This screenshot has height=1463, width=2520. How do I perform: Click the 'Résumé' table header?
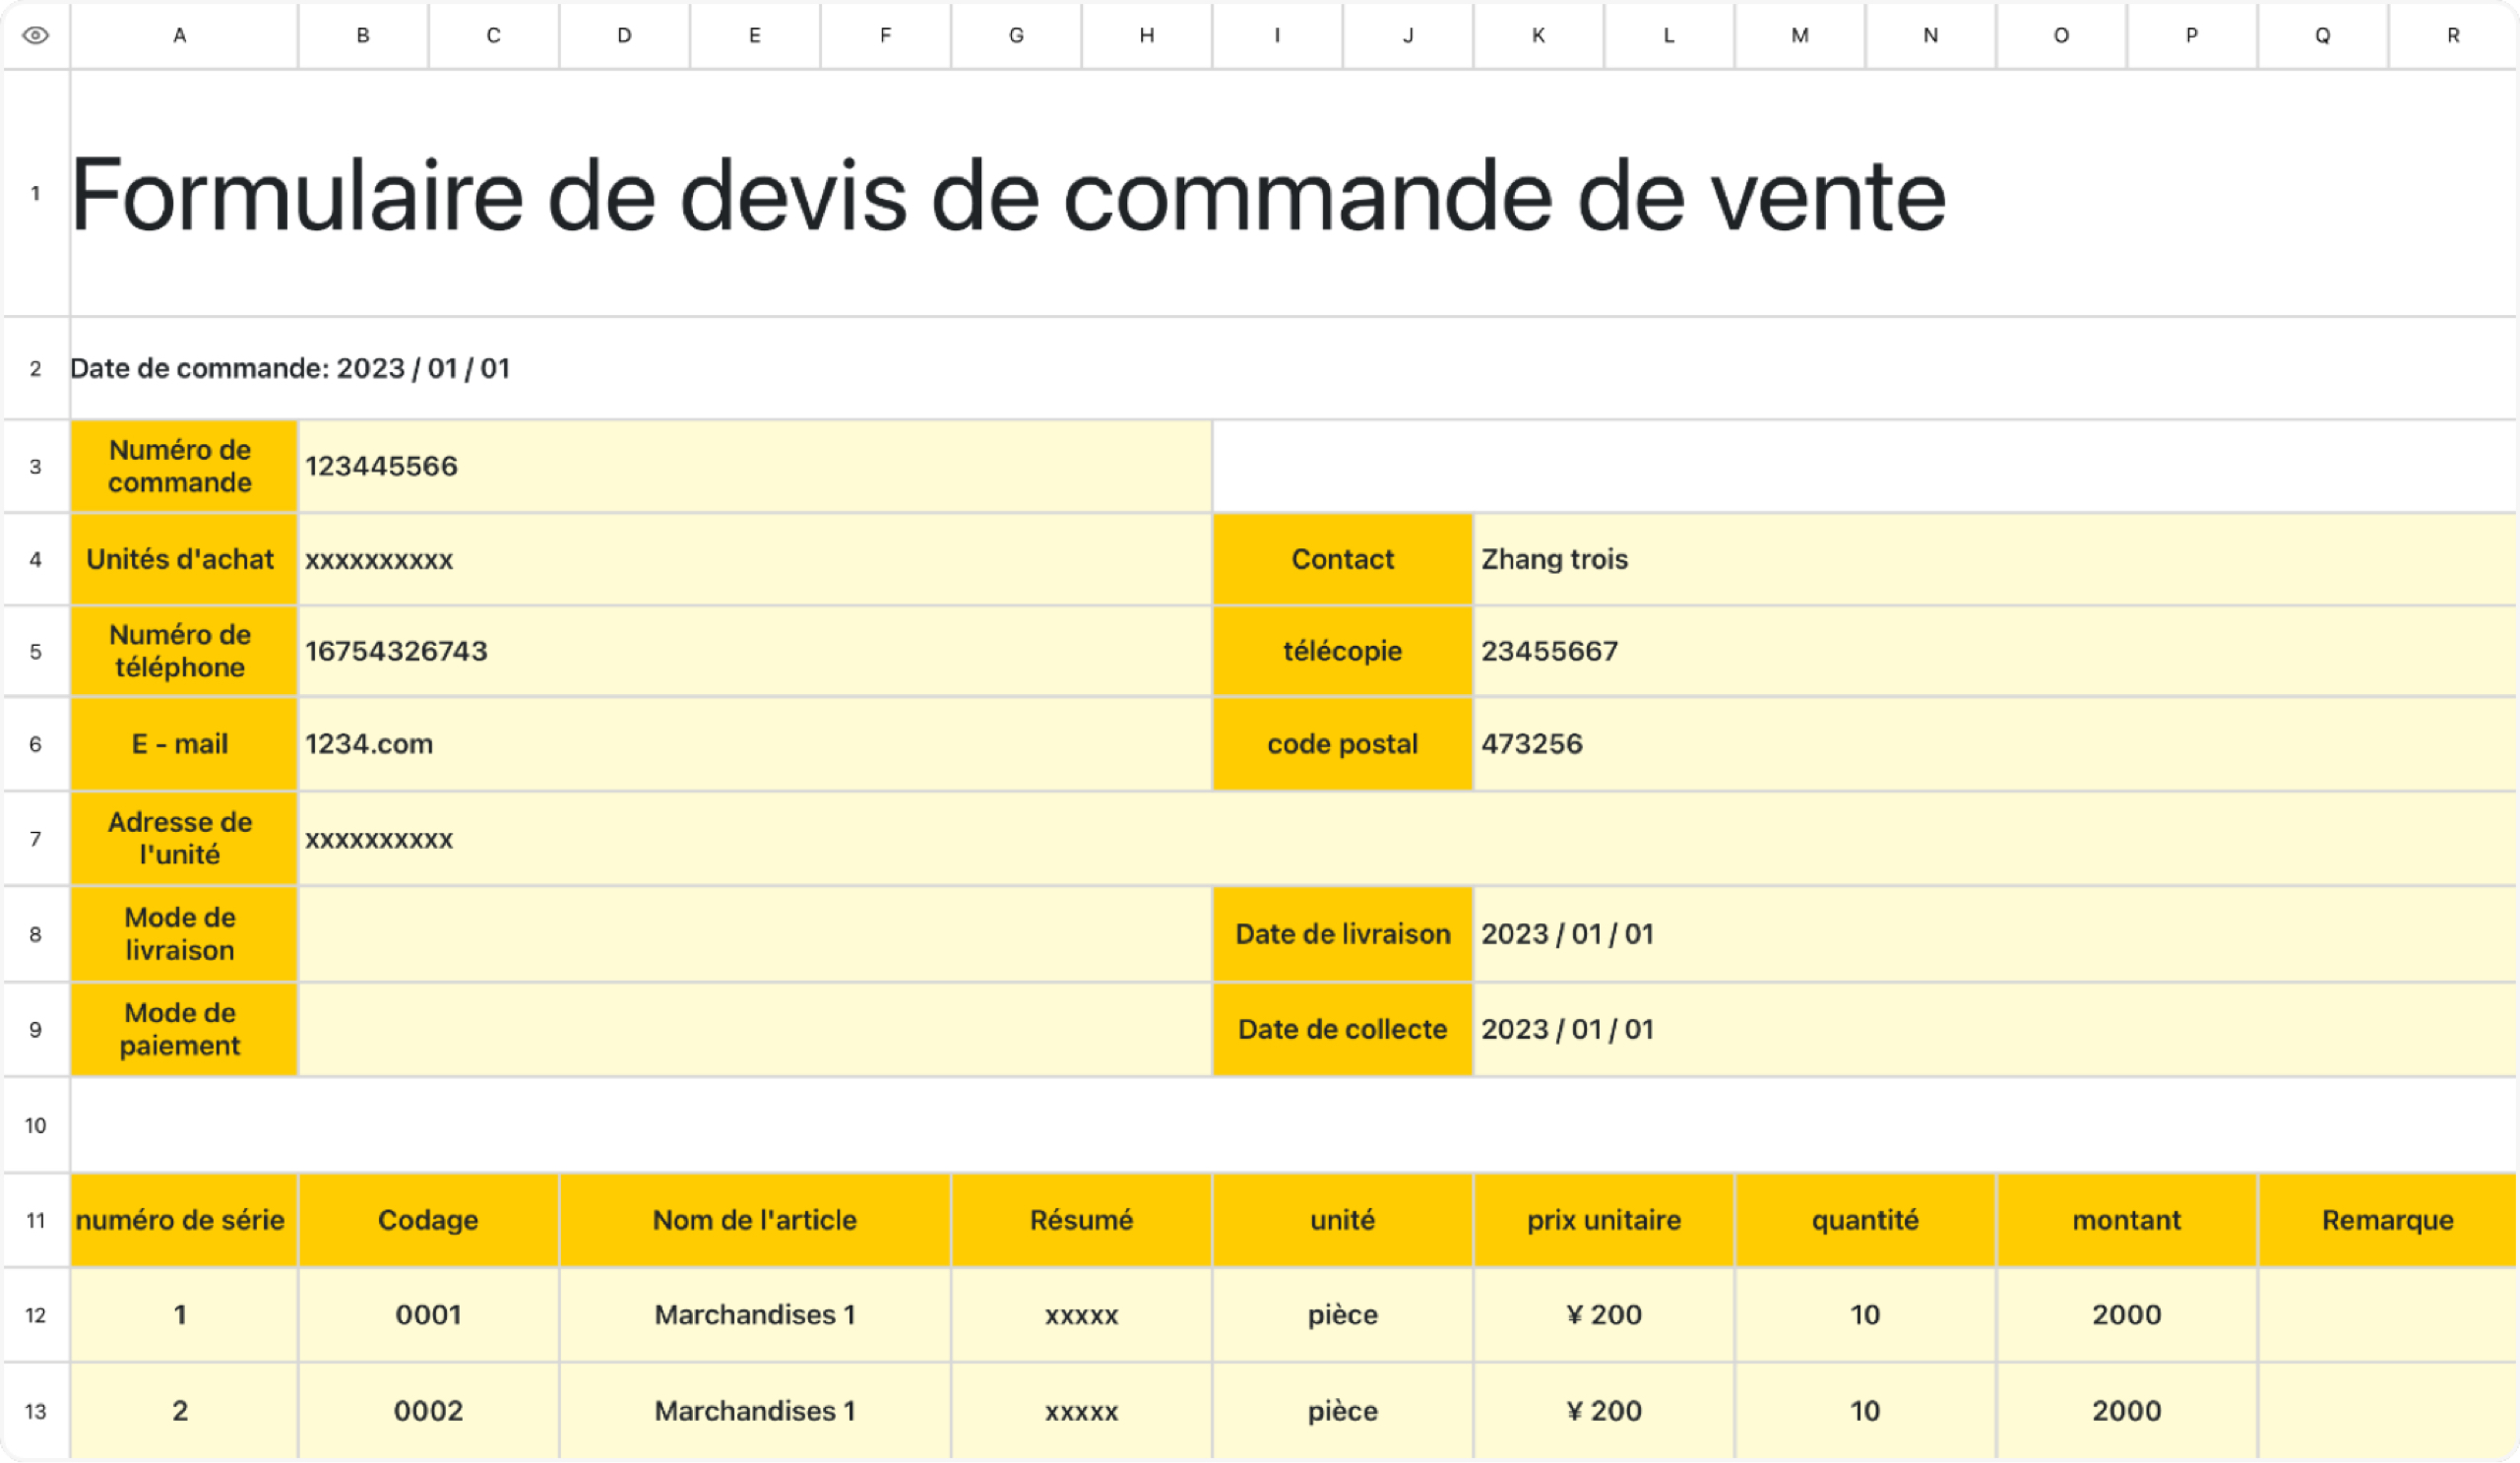coord(1081,1220)
